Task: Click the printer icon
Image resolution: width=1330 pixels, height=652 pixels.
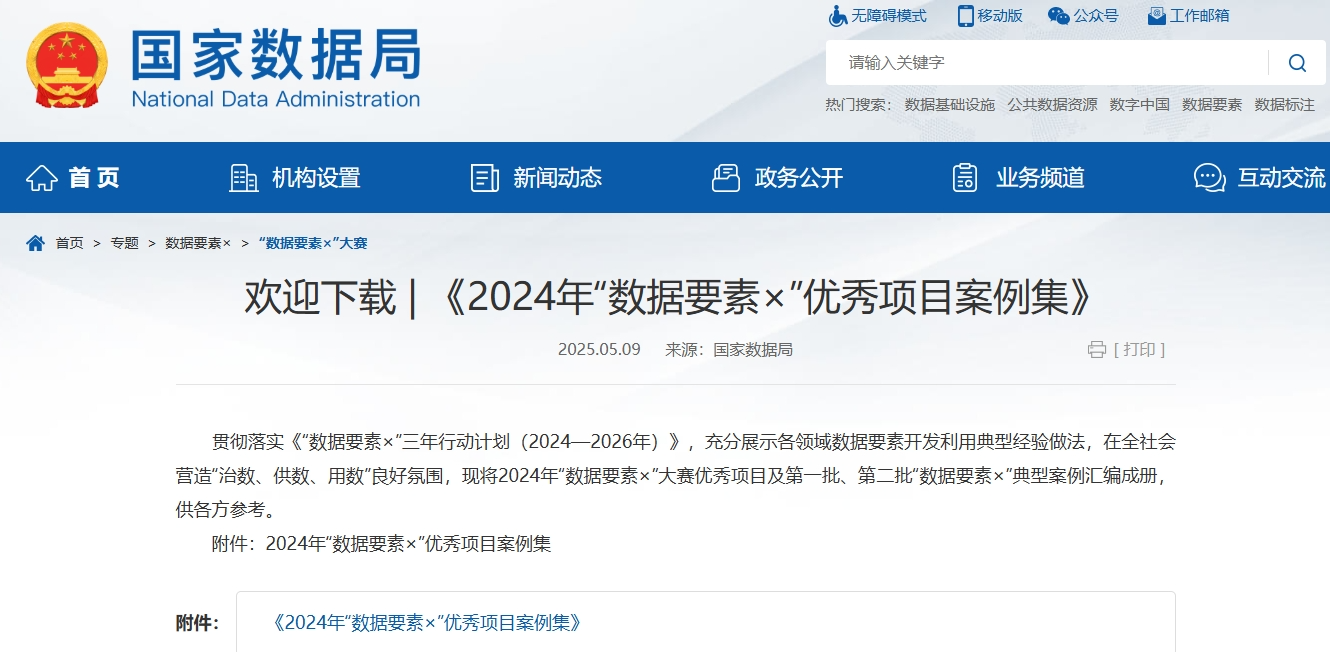Action: 1097,350
